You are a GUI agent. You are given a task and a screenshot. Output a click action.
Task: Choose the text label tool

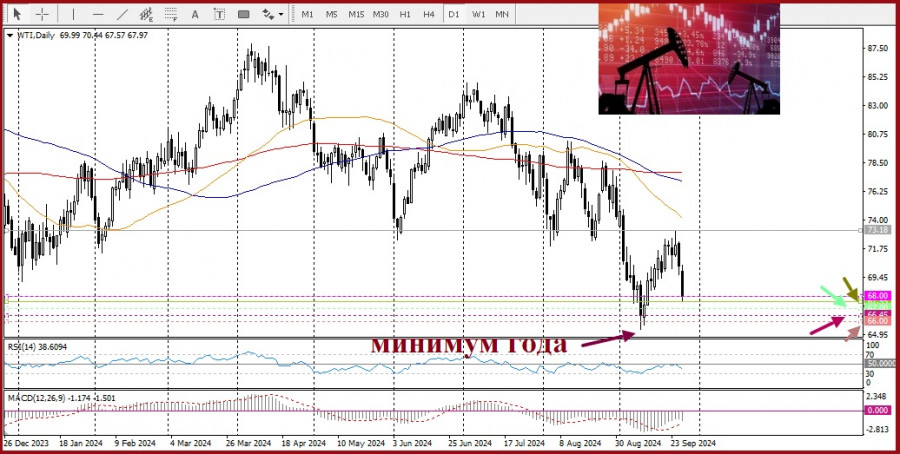click(x=219, y=14)
